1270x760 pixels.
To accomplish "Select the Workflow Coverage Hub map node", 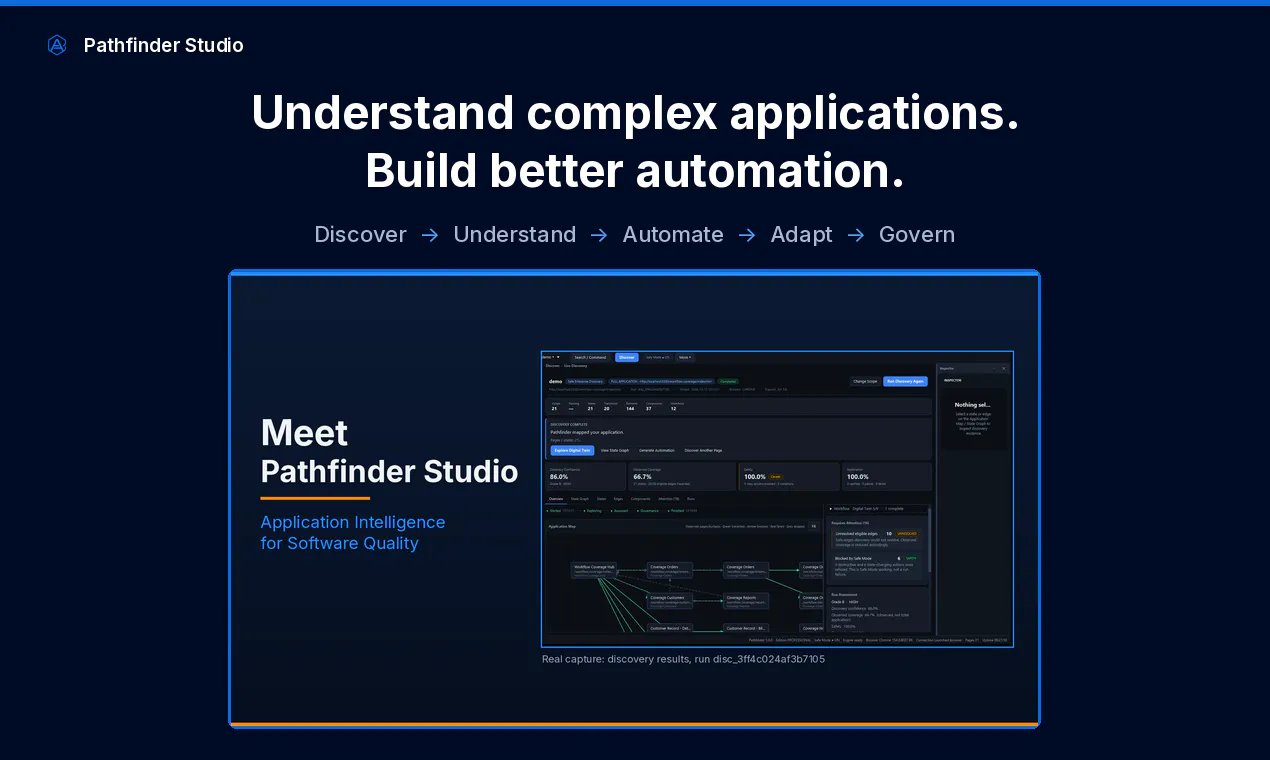I will 594,570.
